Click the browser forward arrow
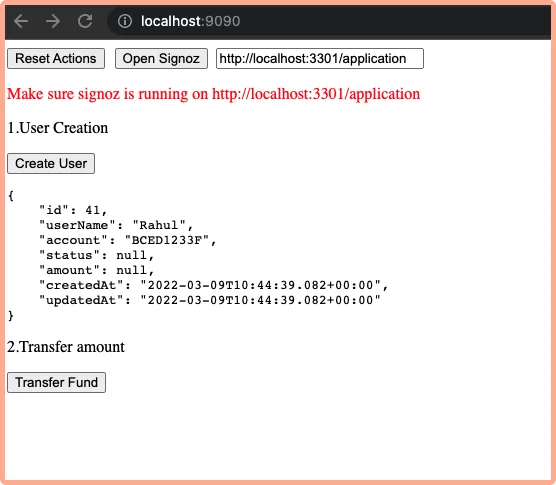 [53, 21]
